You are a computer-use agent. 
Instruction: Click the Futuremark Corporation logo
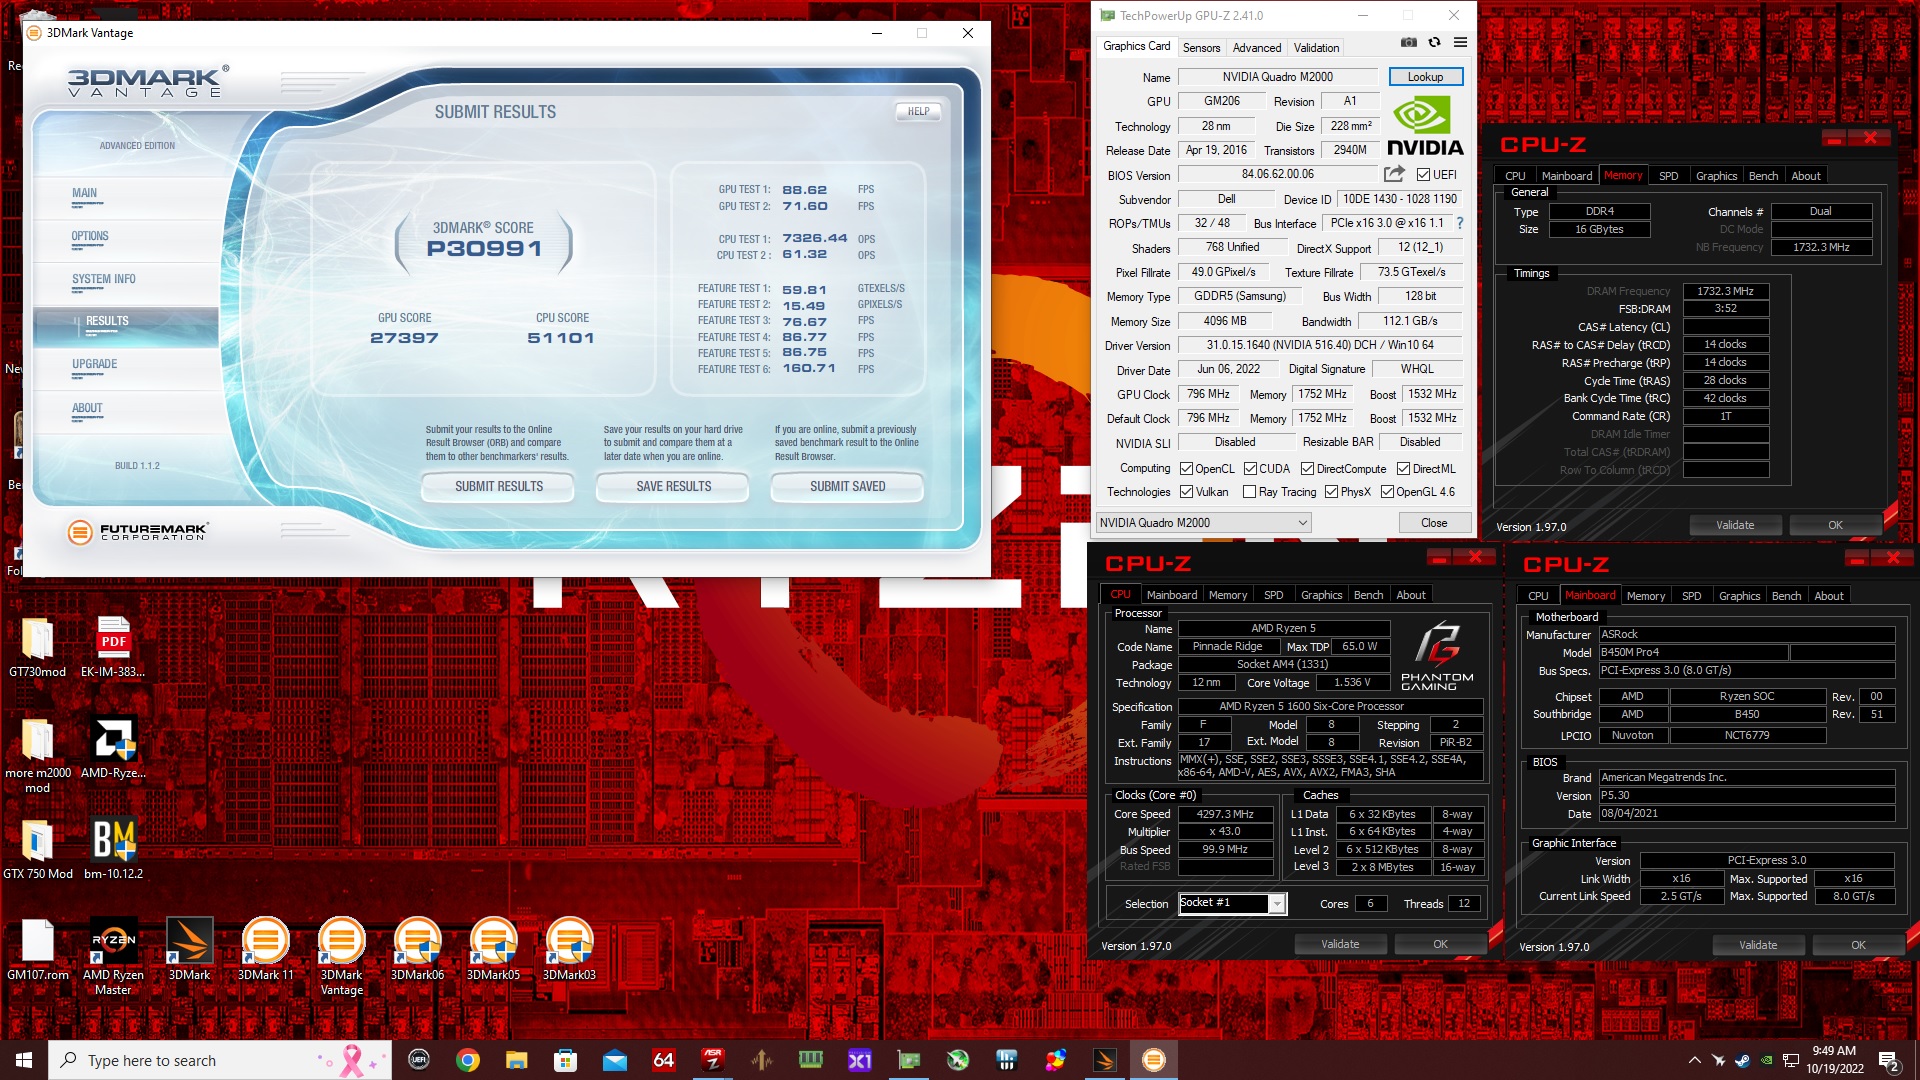pyautogui.click(x=138, y=532)
